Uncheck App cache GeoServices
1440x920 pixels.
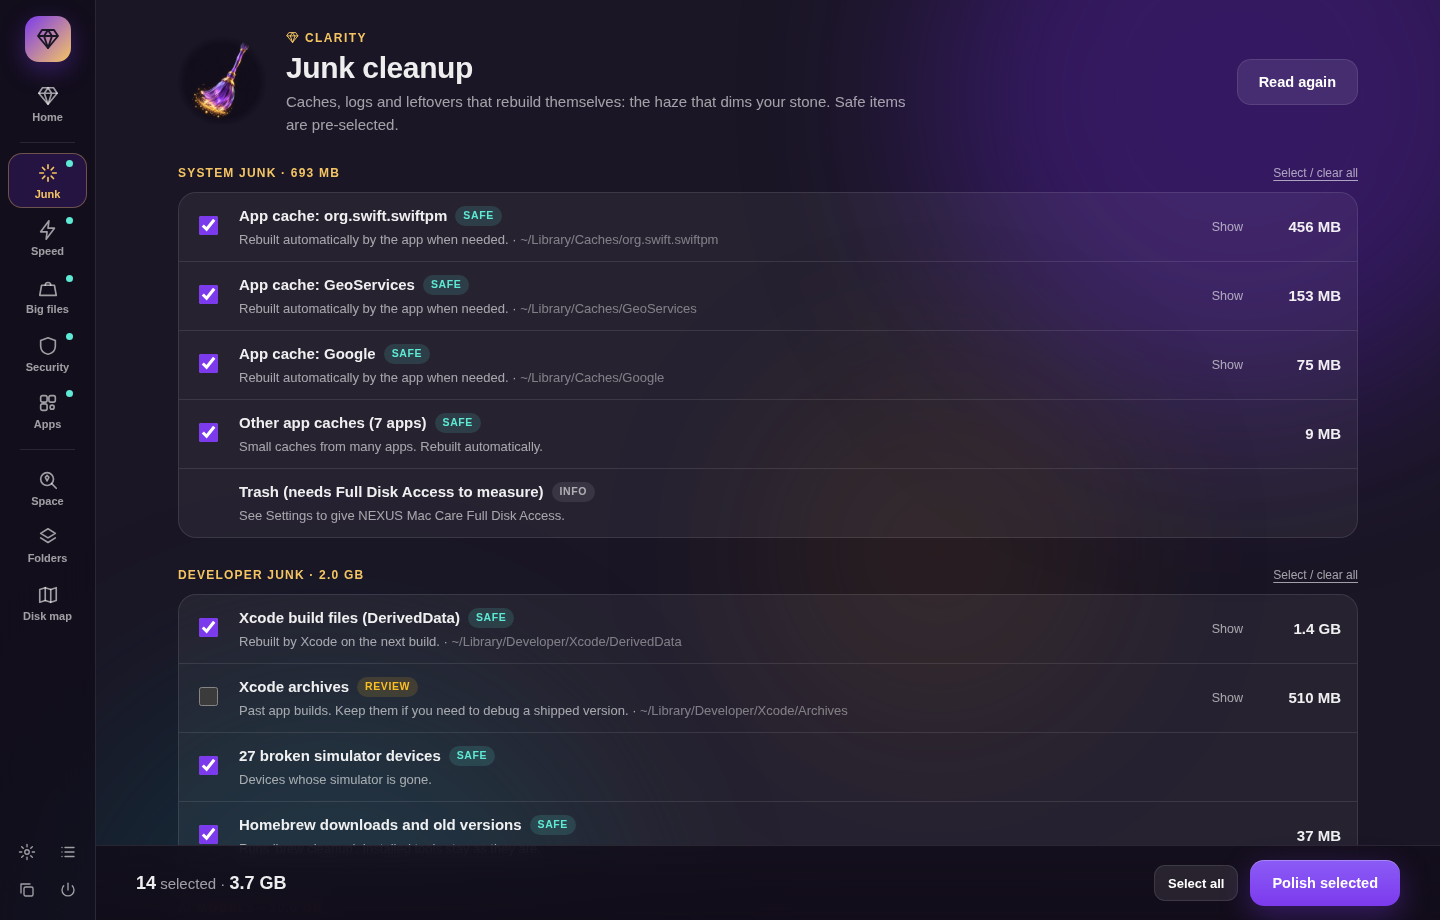coord(208,294)
